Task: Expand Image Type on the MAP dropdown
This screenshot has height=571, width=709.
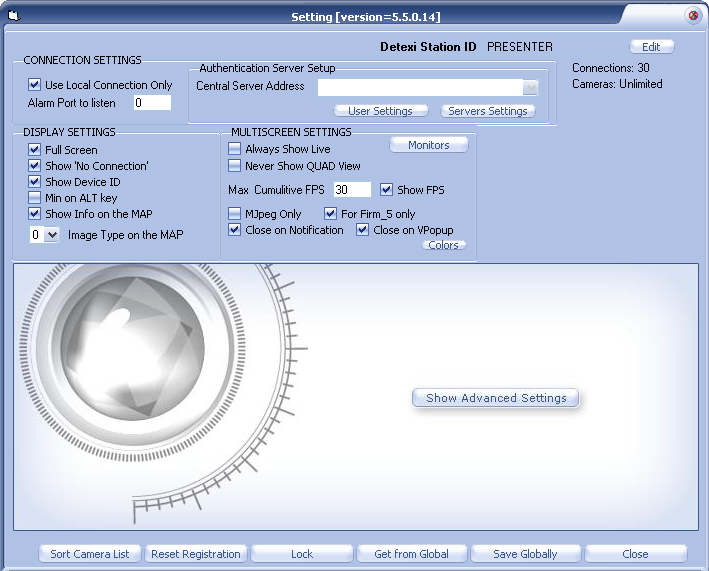Action: 52,235
